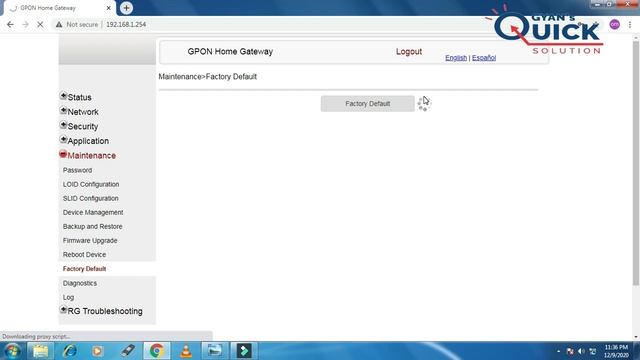Open SLID Configuration page
This screenshot has height=360, width=640.
(90, 198)
